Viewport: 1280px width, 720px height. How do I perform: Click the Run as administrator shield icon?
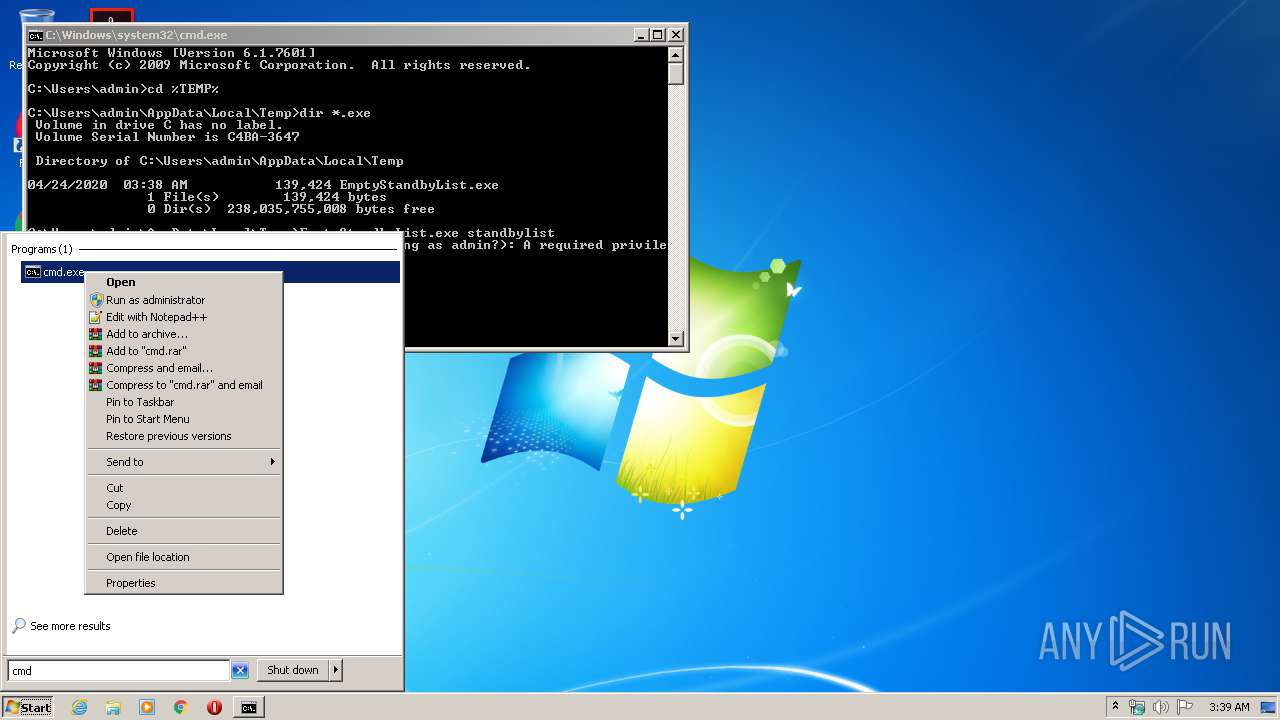pyautogui.click(x=96, y=300)
